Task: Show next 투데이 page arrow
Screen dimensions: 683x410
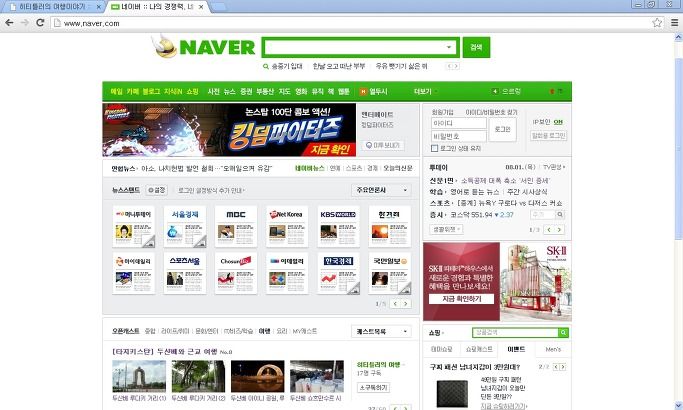Action: pyautogui.click(x=559, y=229)
